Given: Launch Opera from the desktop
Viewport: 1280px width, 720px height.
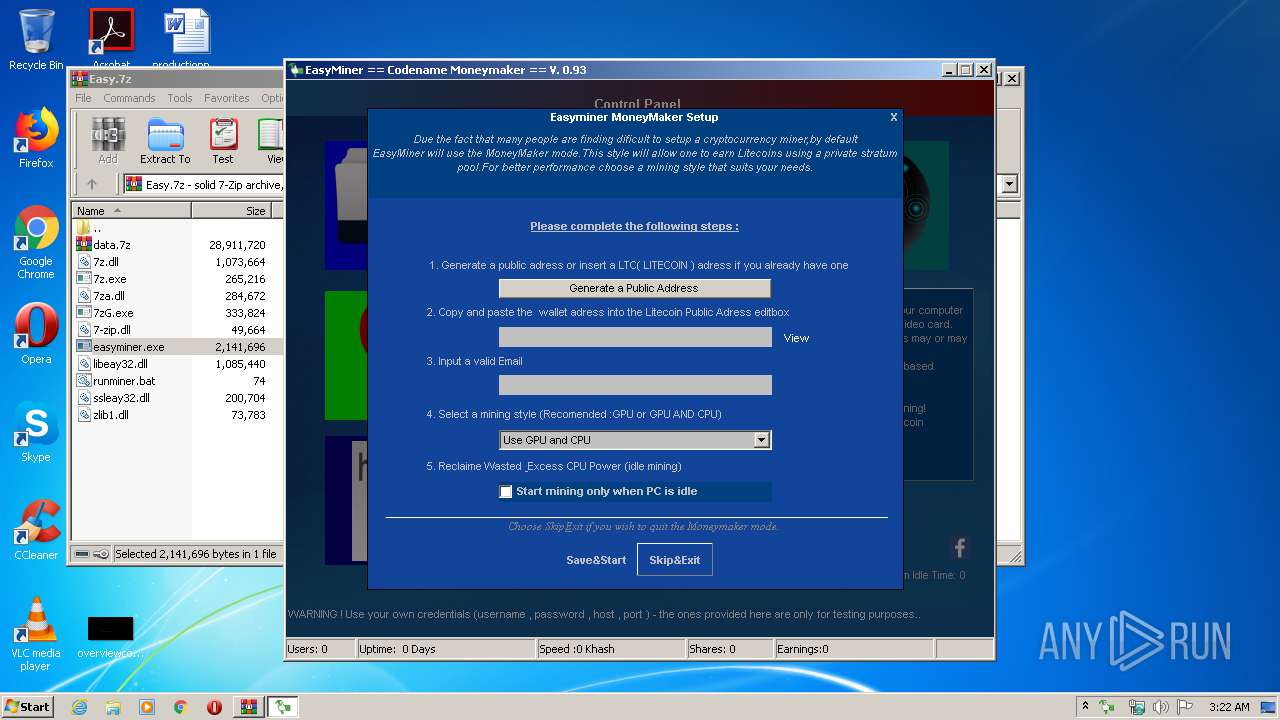Looking at the screenshot, I should 36,334.
